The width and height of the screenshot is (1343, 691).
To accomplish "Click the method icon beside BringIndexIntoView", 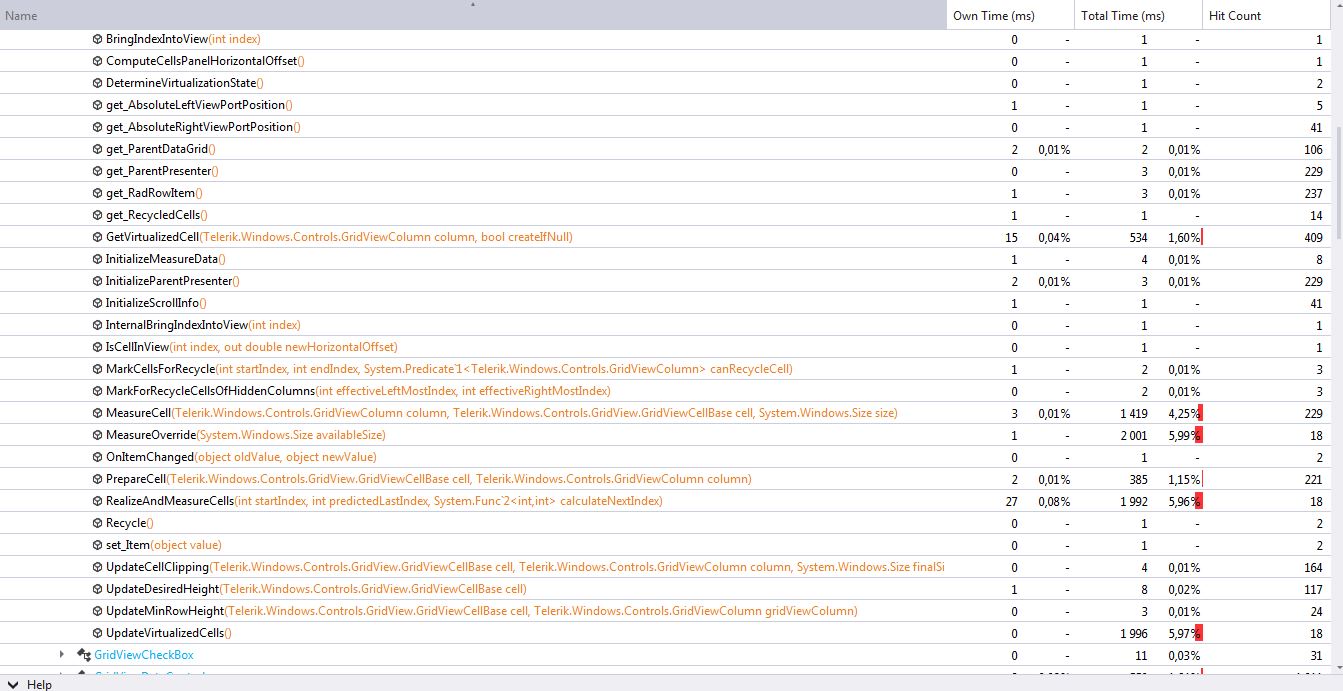I will click(x=97, y=39).
